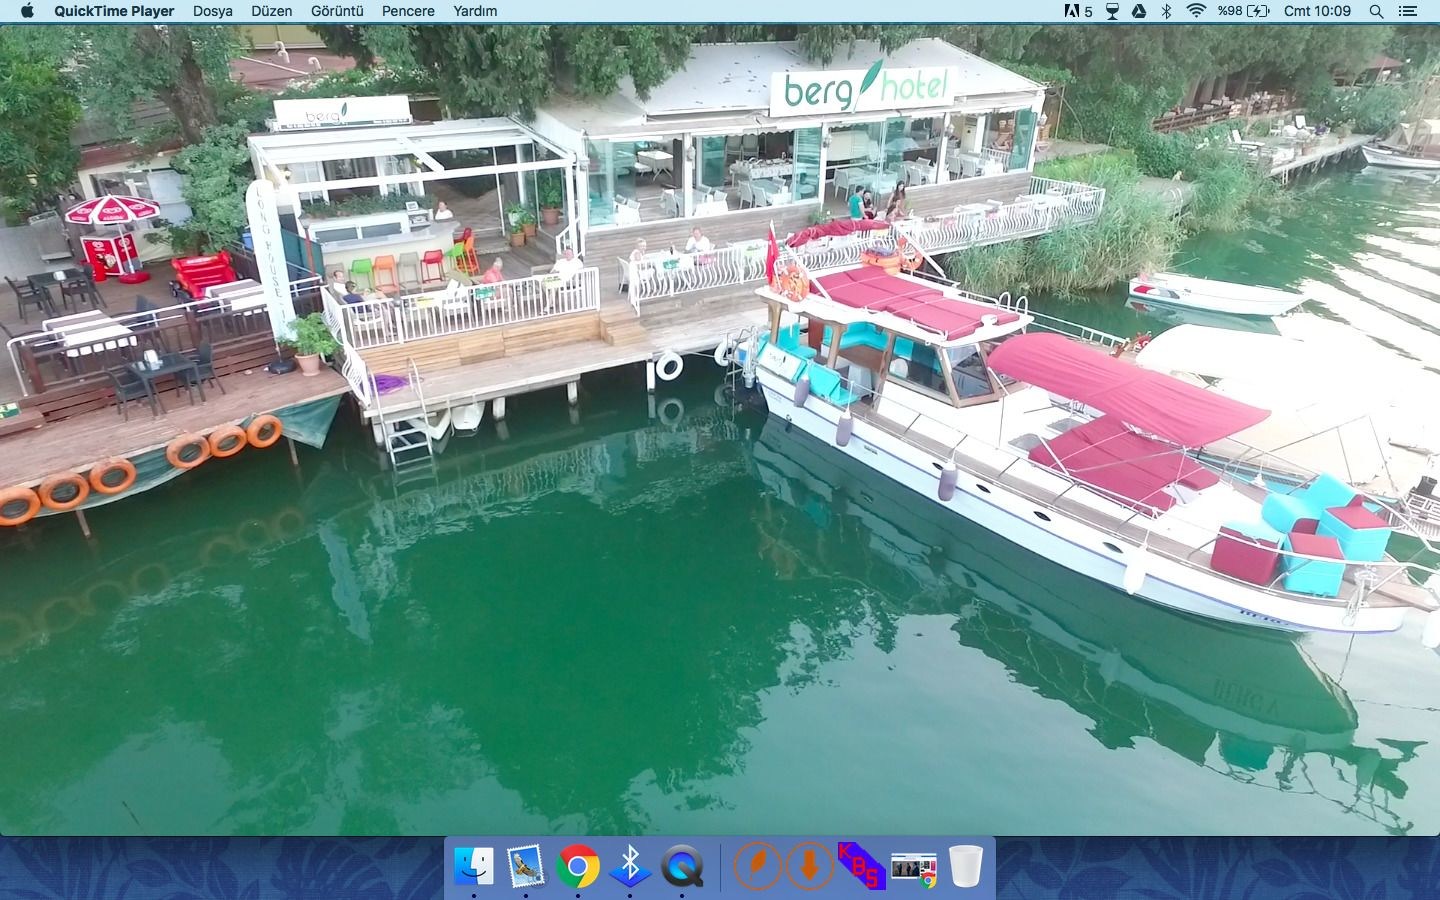The image size is (1440, 900).
Task: Open the Düzen menu
Action: [x=272, y=11]
